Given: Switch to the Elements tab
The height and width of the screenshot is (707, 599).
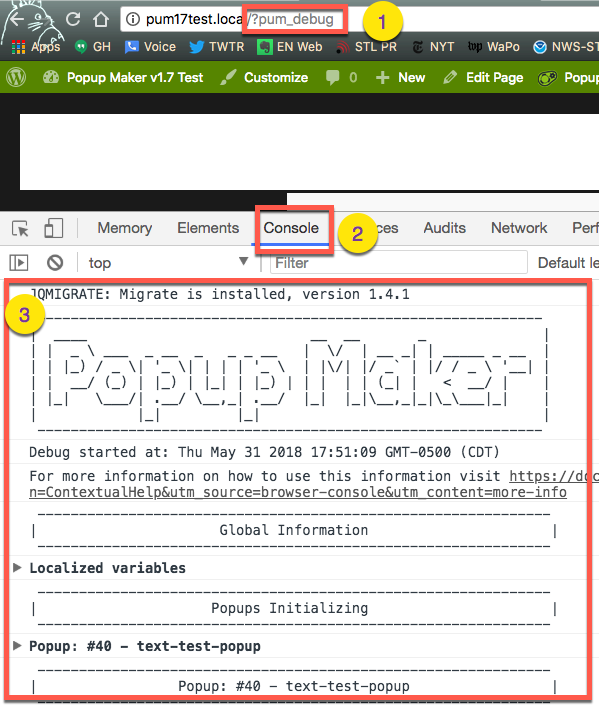Looking at the screenshot, I should [x=208, y=228].
